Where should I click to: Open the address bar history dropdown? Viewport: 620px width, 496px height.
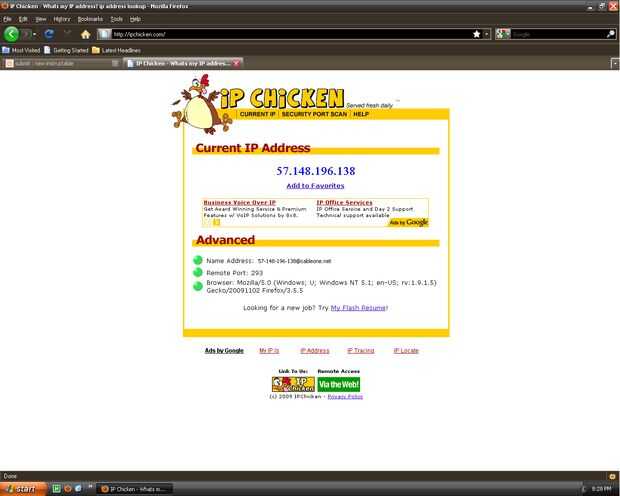click(x=487, y=34)
